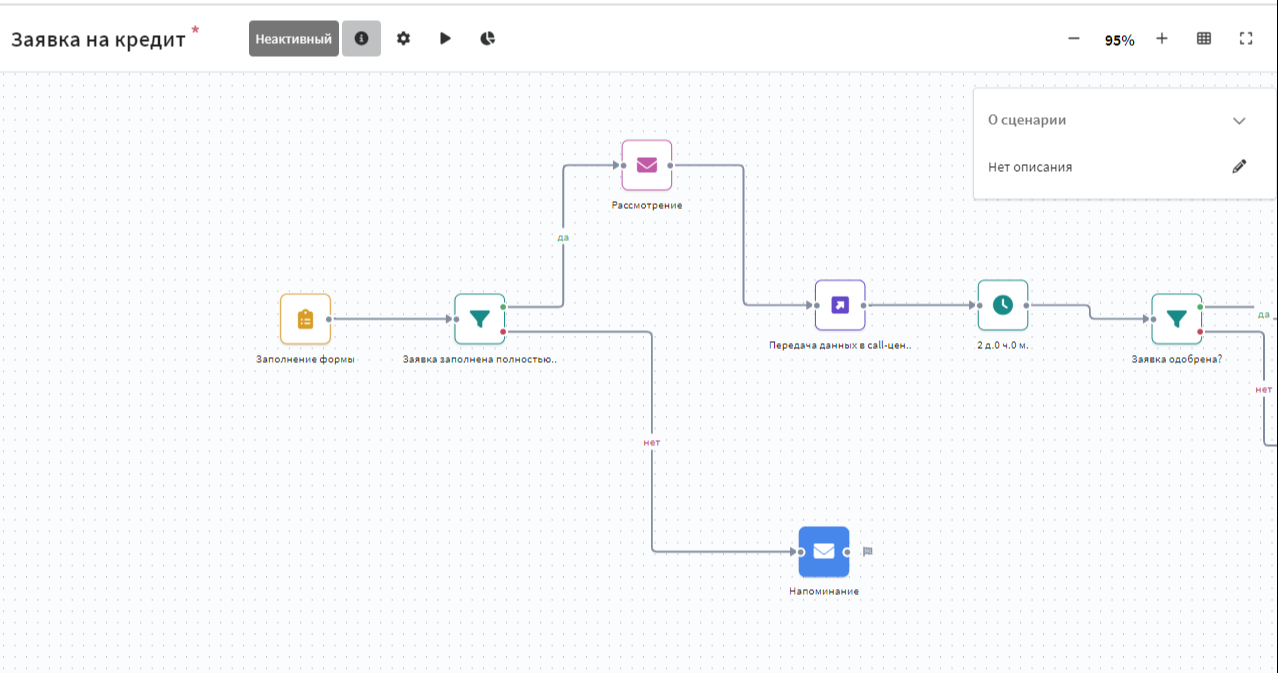Toggle the grid display icon
This screenshot has width=1278, height=673.
1204,39
